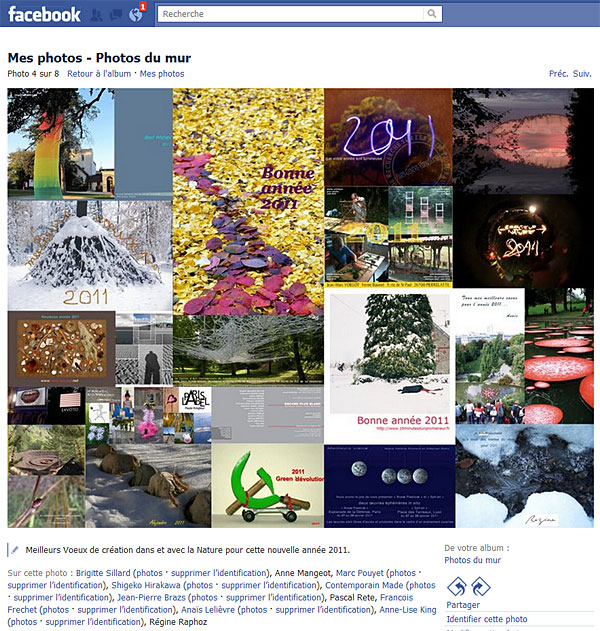Click the facebook logo

44,14
